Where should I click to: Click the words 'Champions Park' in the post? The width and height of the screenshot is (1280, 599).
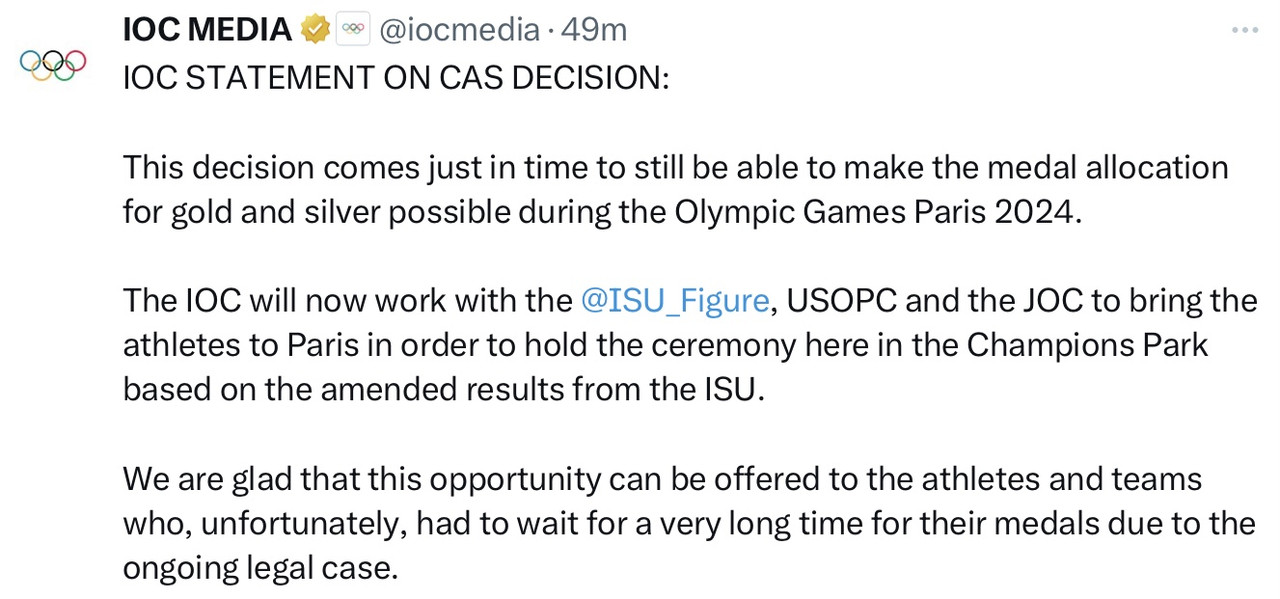(1088, 345)
